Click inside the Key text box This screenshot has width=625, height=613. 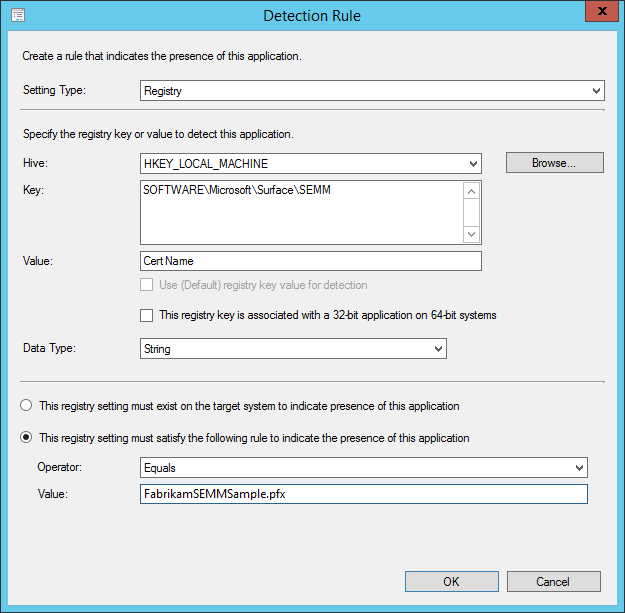[x=300, y=211]
